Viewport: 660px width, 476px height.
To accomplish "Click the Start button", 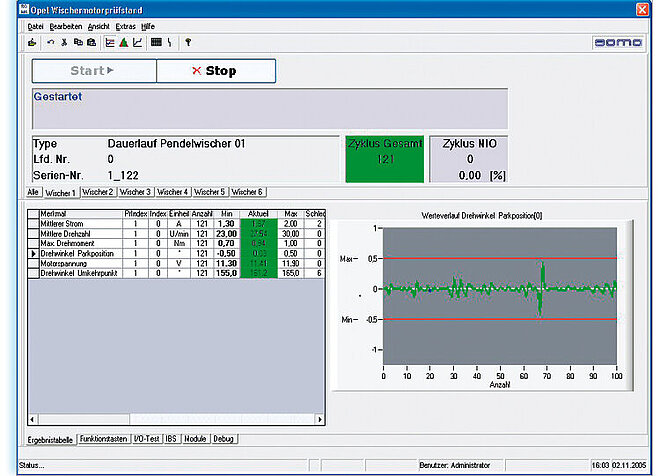I will (x=94, y=71).
